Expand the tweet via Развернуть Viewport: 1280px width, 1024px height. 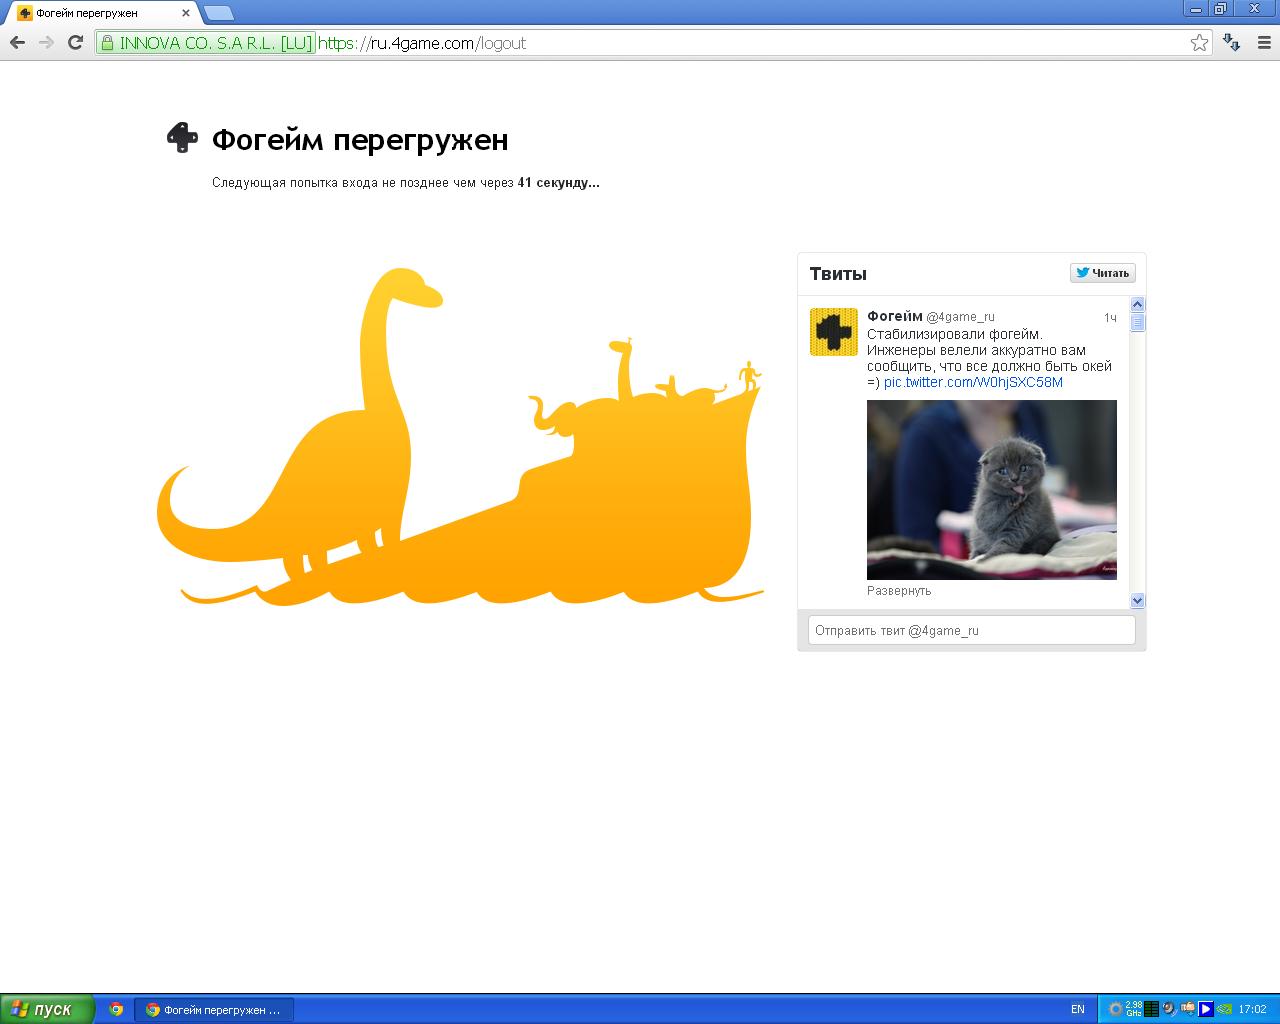(x=898, y=591)
